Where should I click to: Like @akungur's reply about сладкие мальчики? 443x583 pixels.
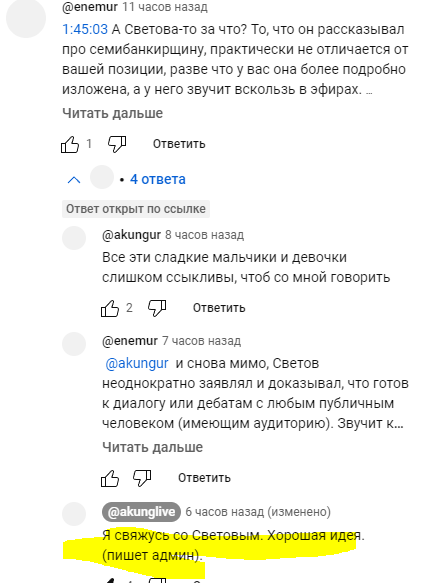pyautogui.click(x=110, y=308)
